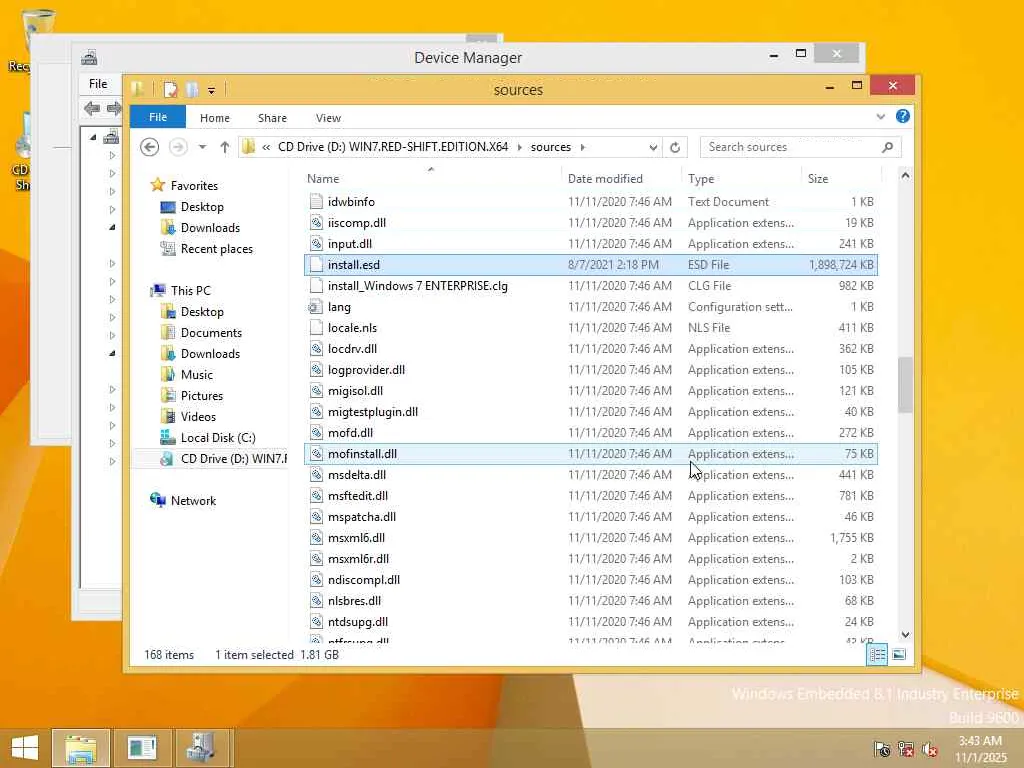
Task: Click Device Manager back toolbar arrow
Action: 91,108
